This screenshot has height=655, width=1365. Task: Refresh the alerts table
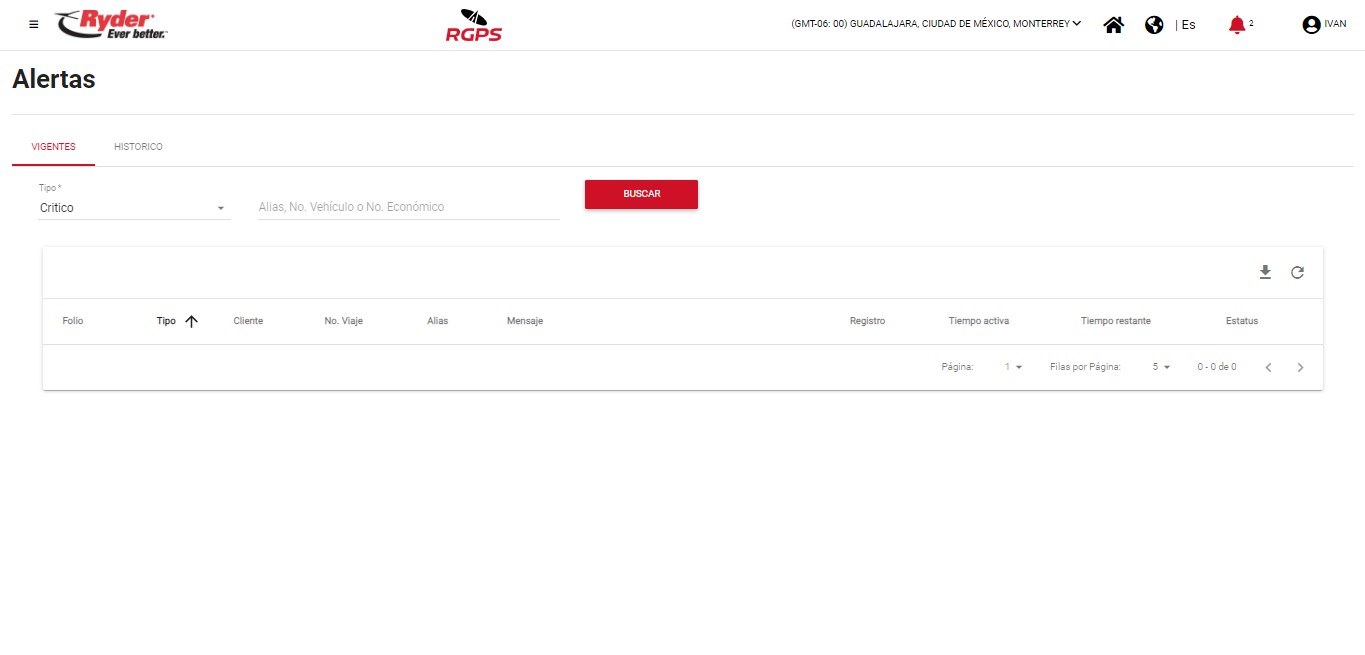pos(1297,272)
